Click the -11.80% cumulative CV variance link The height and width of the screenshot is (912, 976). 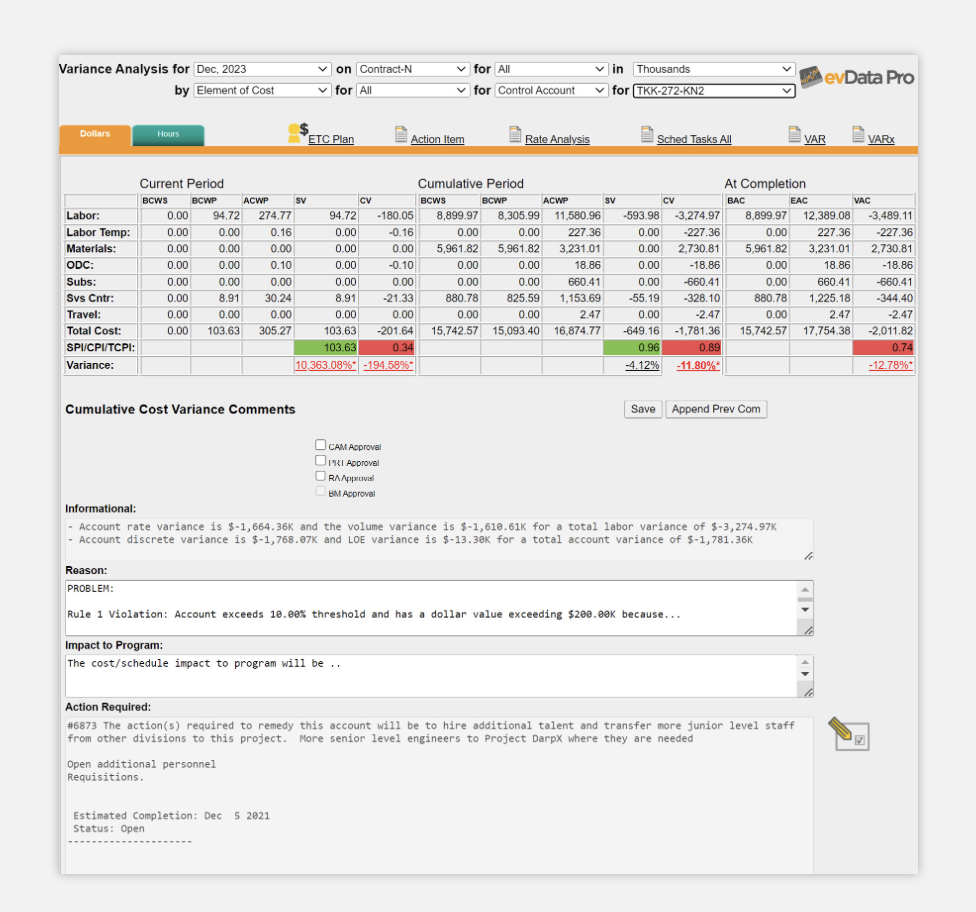(698, 365)
